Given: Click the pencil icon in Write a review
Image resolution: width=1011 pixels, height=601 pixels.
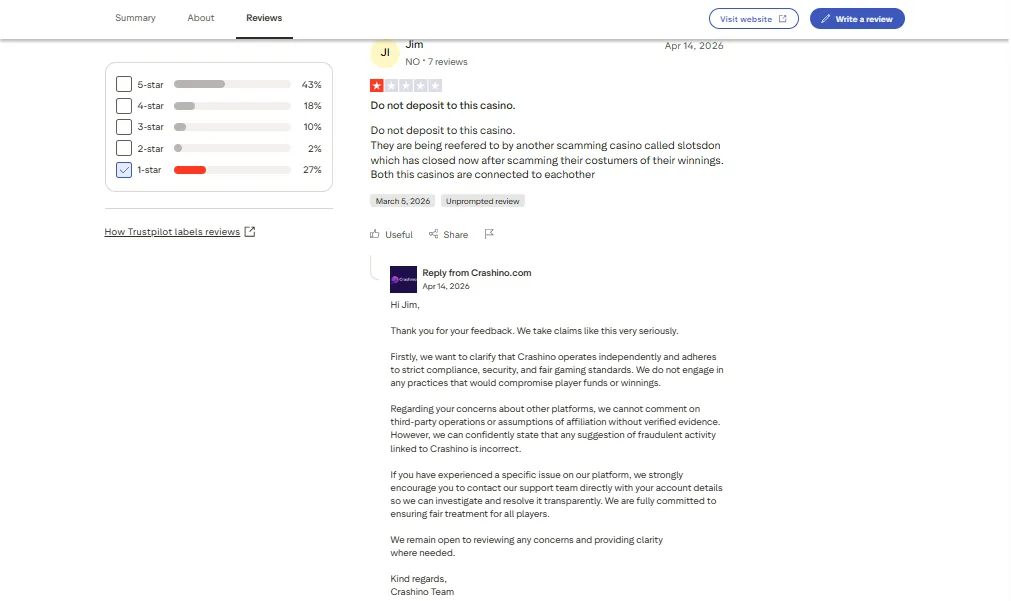Looking at the screenshot, I should click(825, 19).
